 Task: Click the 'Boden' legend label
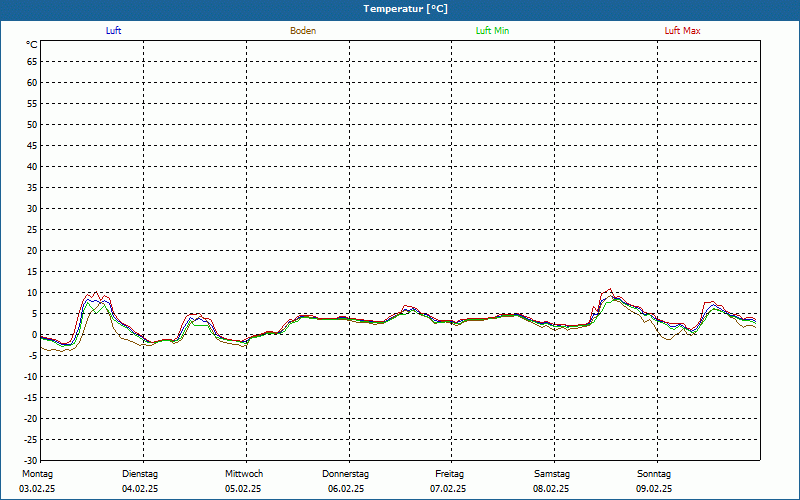[303, 31]
